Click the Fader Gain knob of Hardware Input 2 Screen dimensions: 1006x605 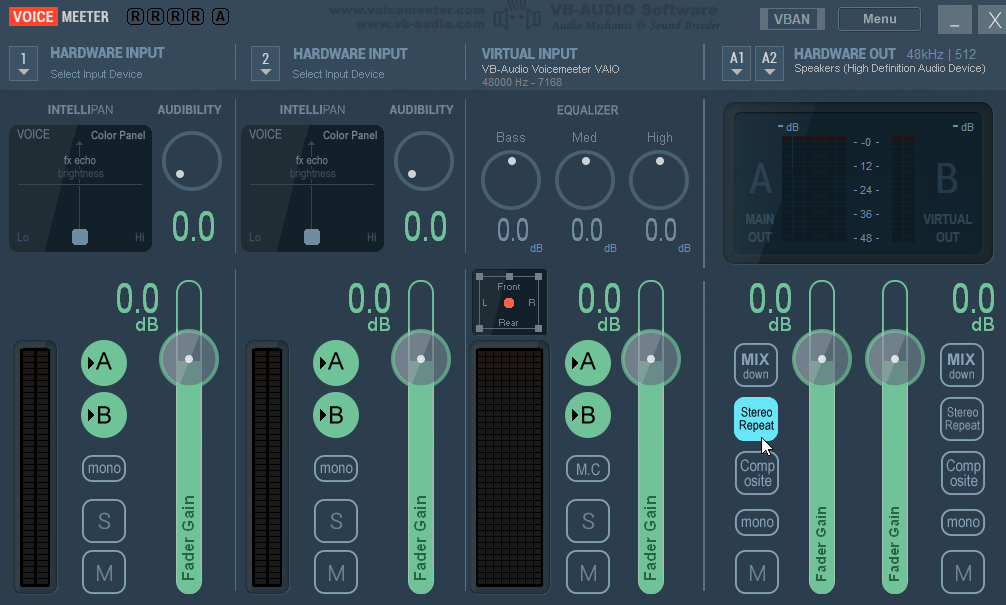(x=421, y=359)
